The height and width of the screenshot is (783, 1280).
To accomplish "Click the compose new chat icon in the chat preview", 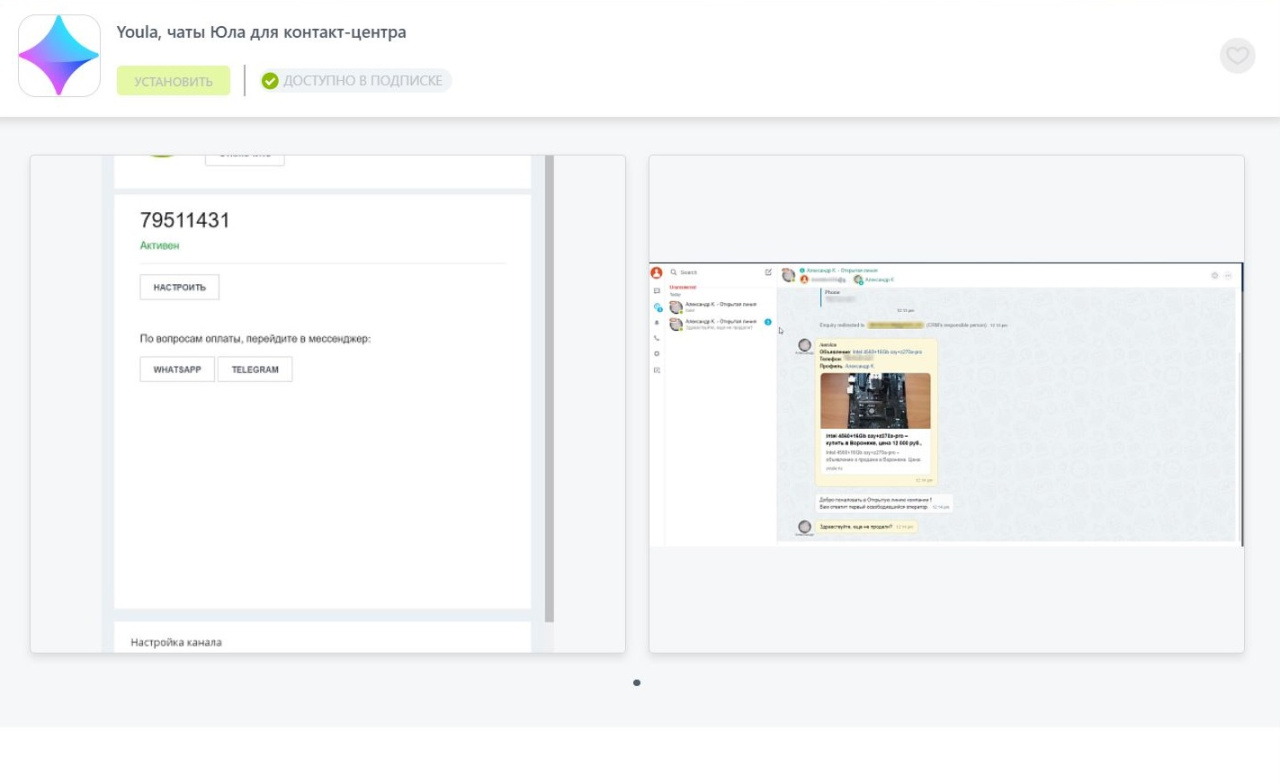I will (768, 272).
